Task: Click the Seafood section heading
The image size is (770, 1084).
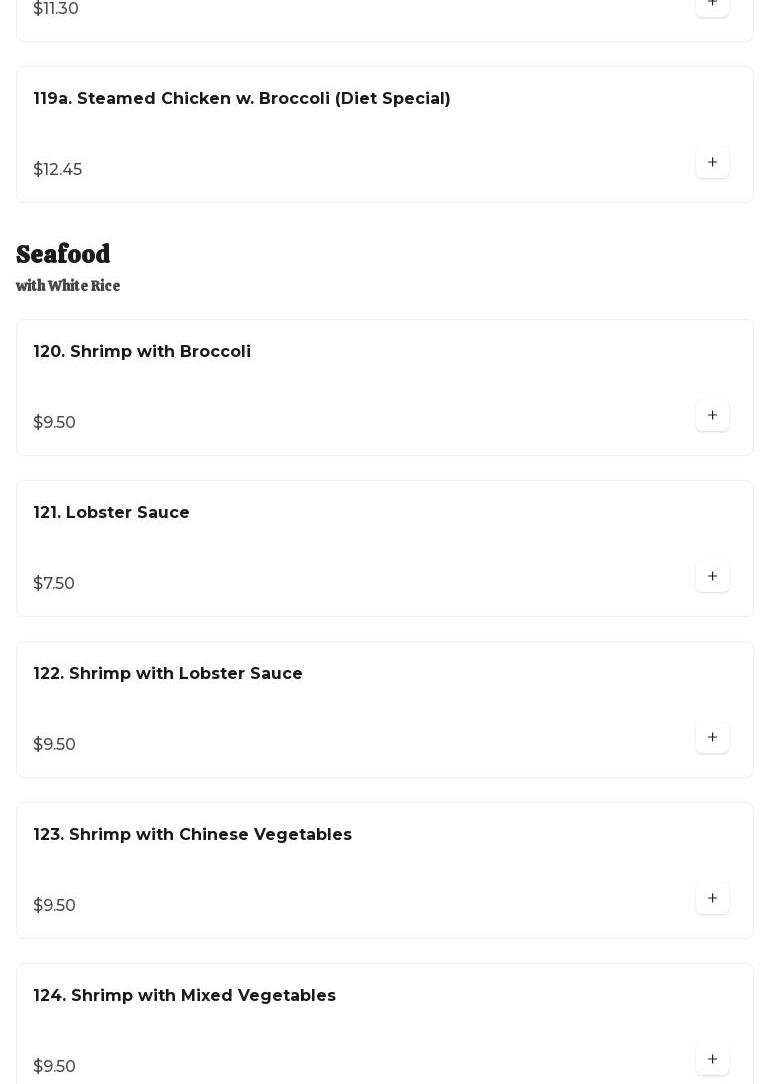Action: click(63, 254)
